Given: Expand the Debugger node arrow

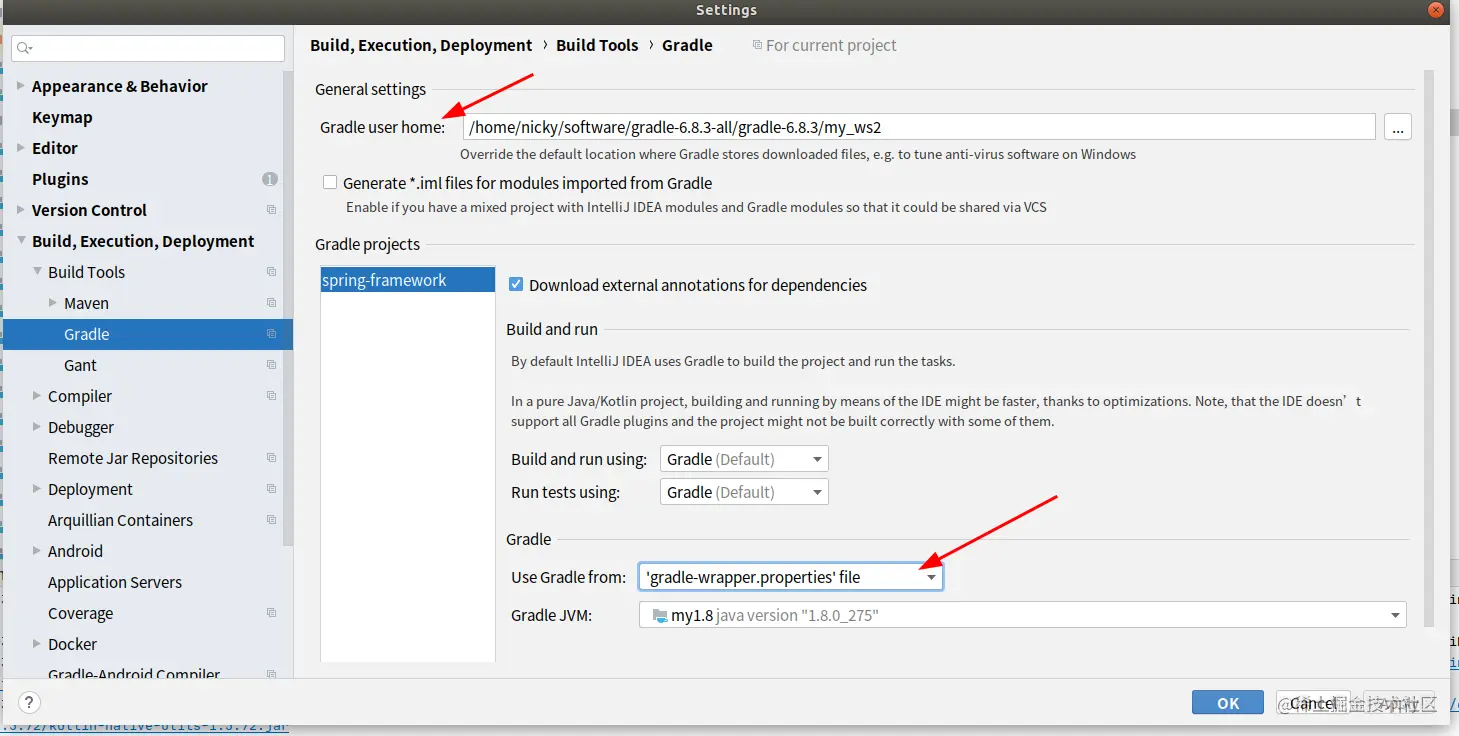Looking at the screenshot, I should [37, 427].
